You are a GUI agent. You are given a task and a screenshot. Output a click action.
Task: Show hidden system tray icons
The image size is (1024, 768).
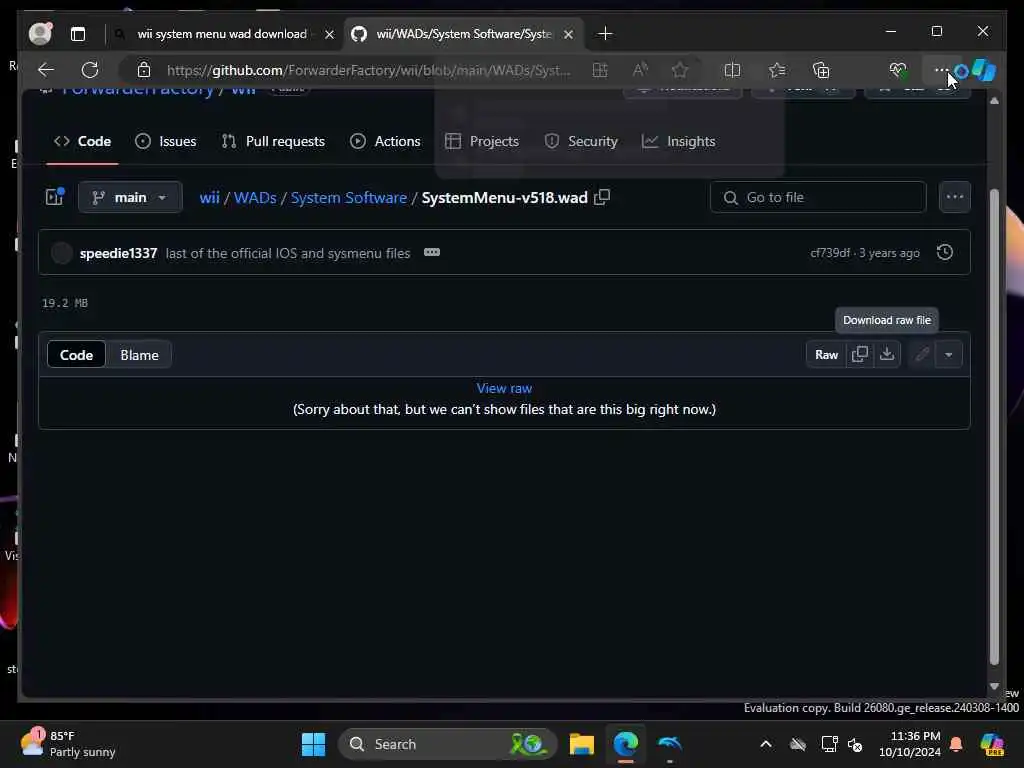point(765,744)
